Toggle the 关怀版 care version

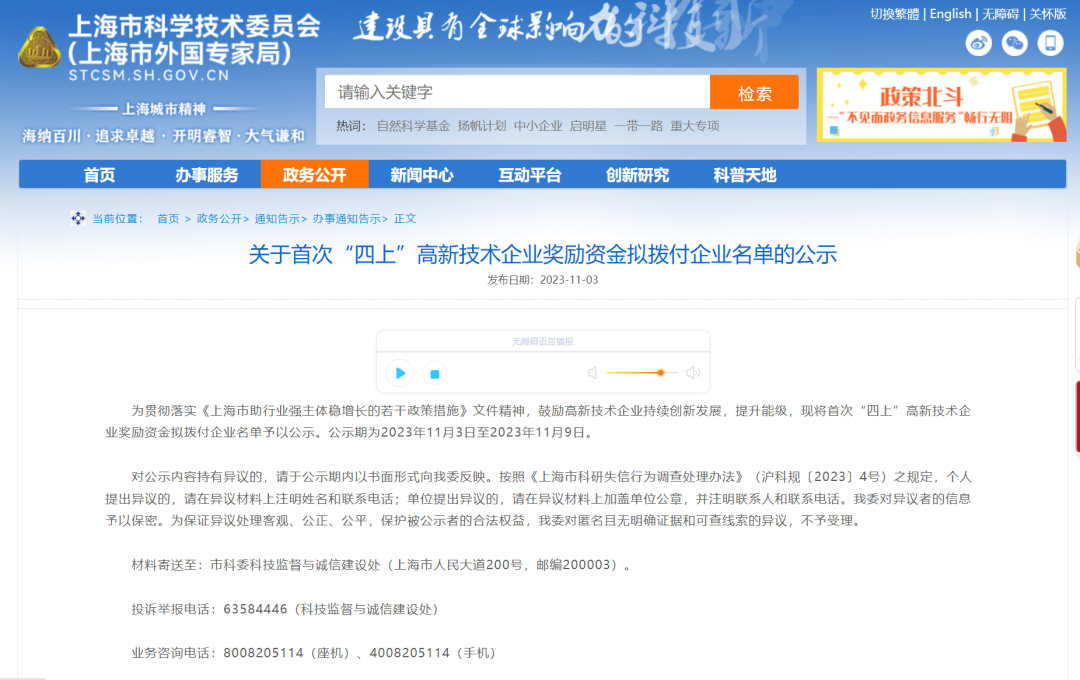(x=1048, y=14)
